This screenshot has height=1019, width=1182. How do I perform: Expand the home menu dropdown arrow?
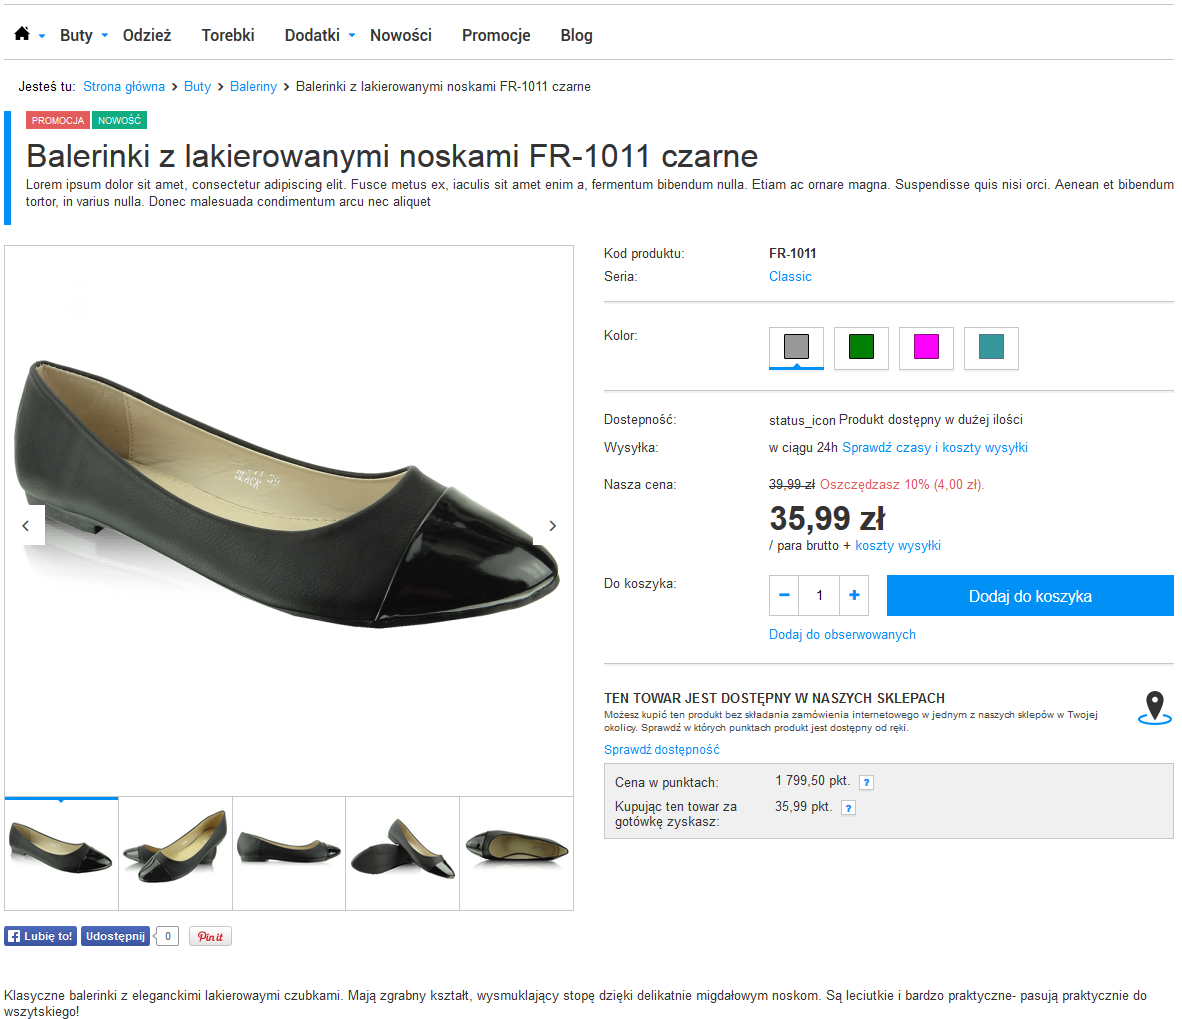point(42,36)
